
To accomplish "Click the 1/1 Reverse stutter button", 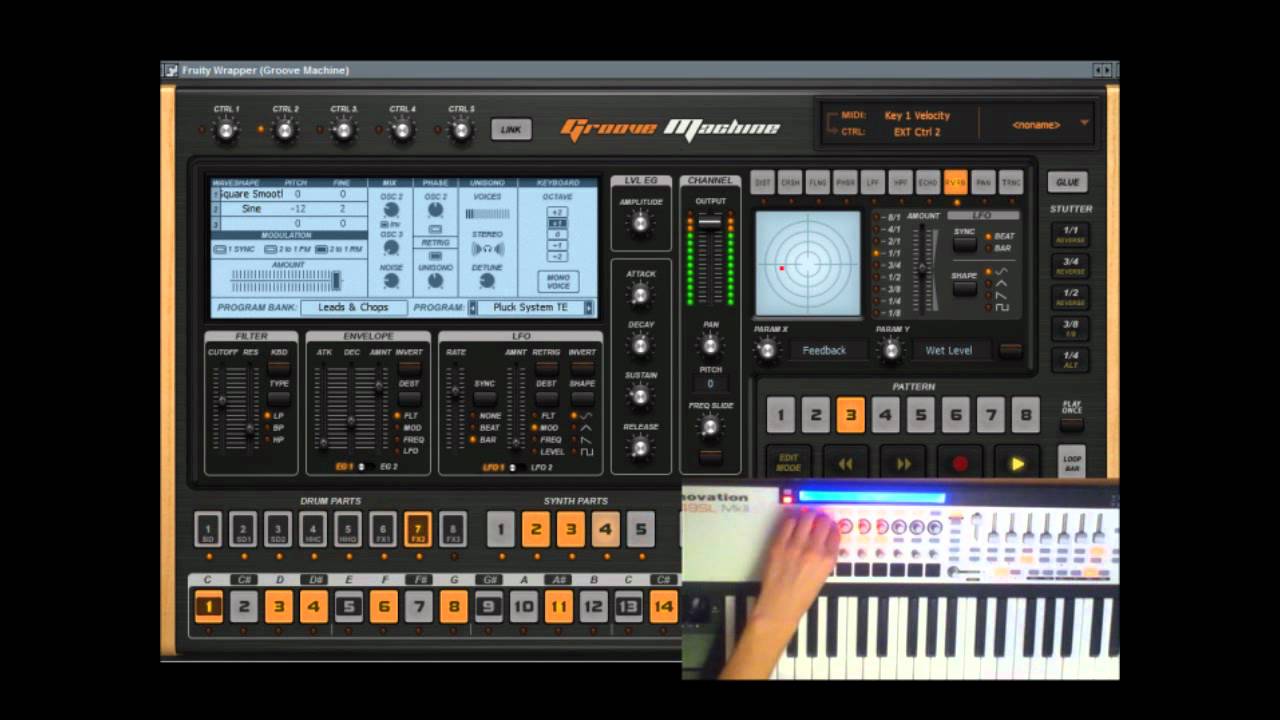I will [1070, 235].
